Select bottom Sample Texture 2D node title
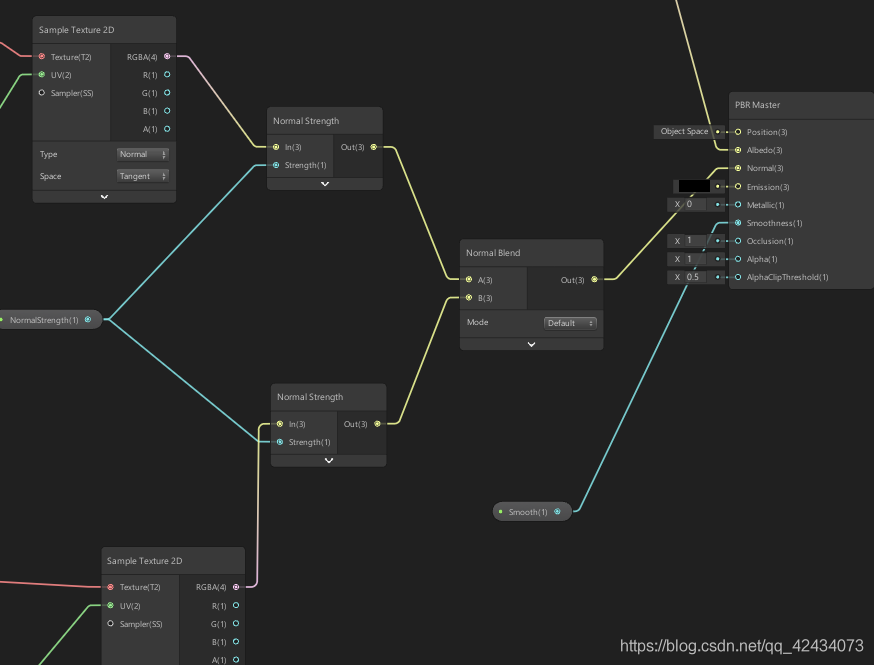The height and width of the screenshot is (665, 874). pyautogui.click(x=144, y=561)
